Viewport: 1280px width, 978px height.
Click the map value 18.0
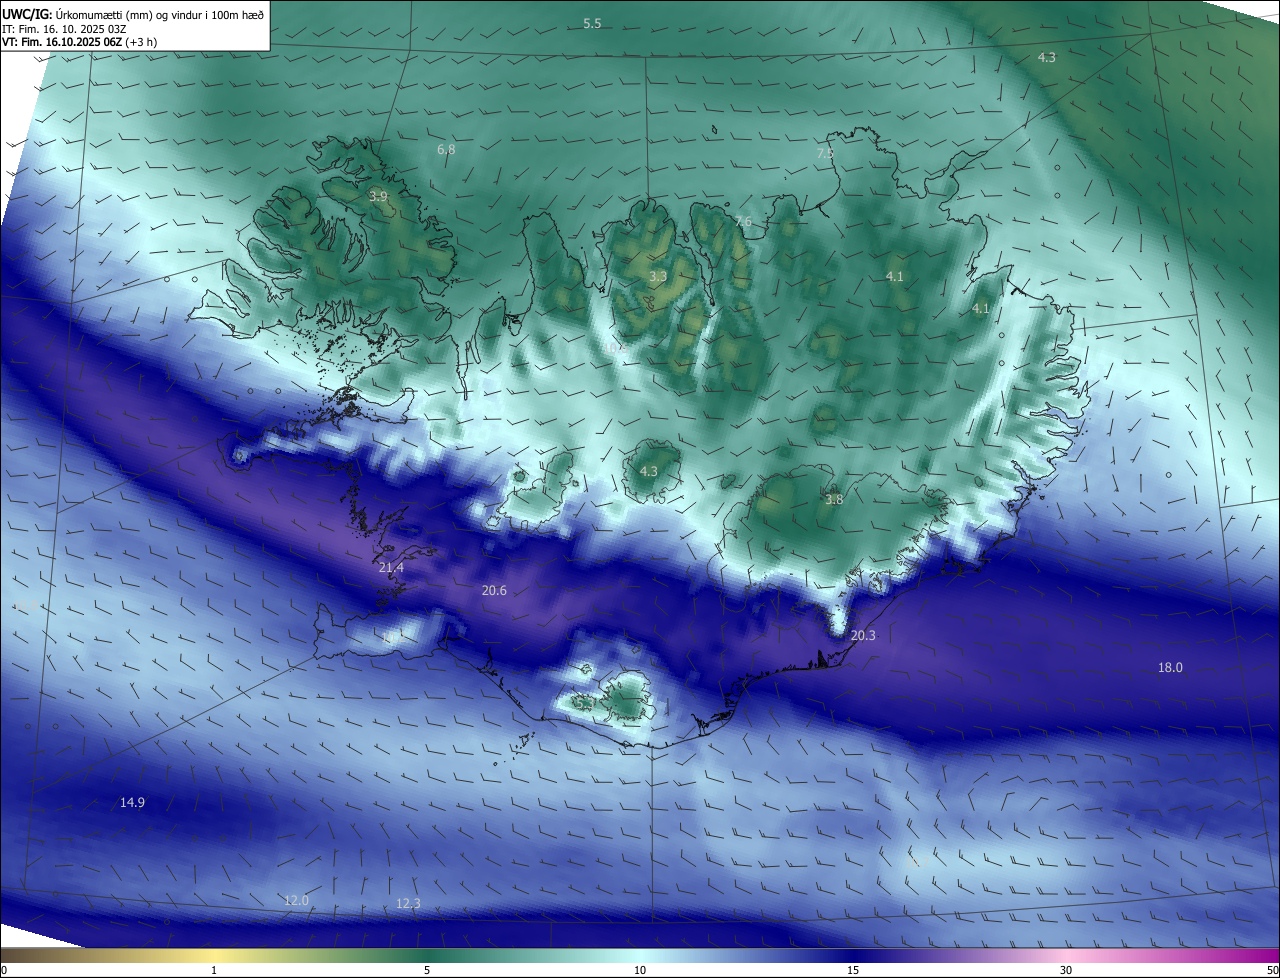(1170, 668)
